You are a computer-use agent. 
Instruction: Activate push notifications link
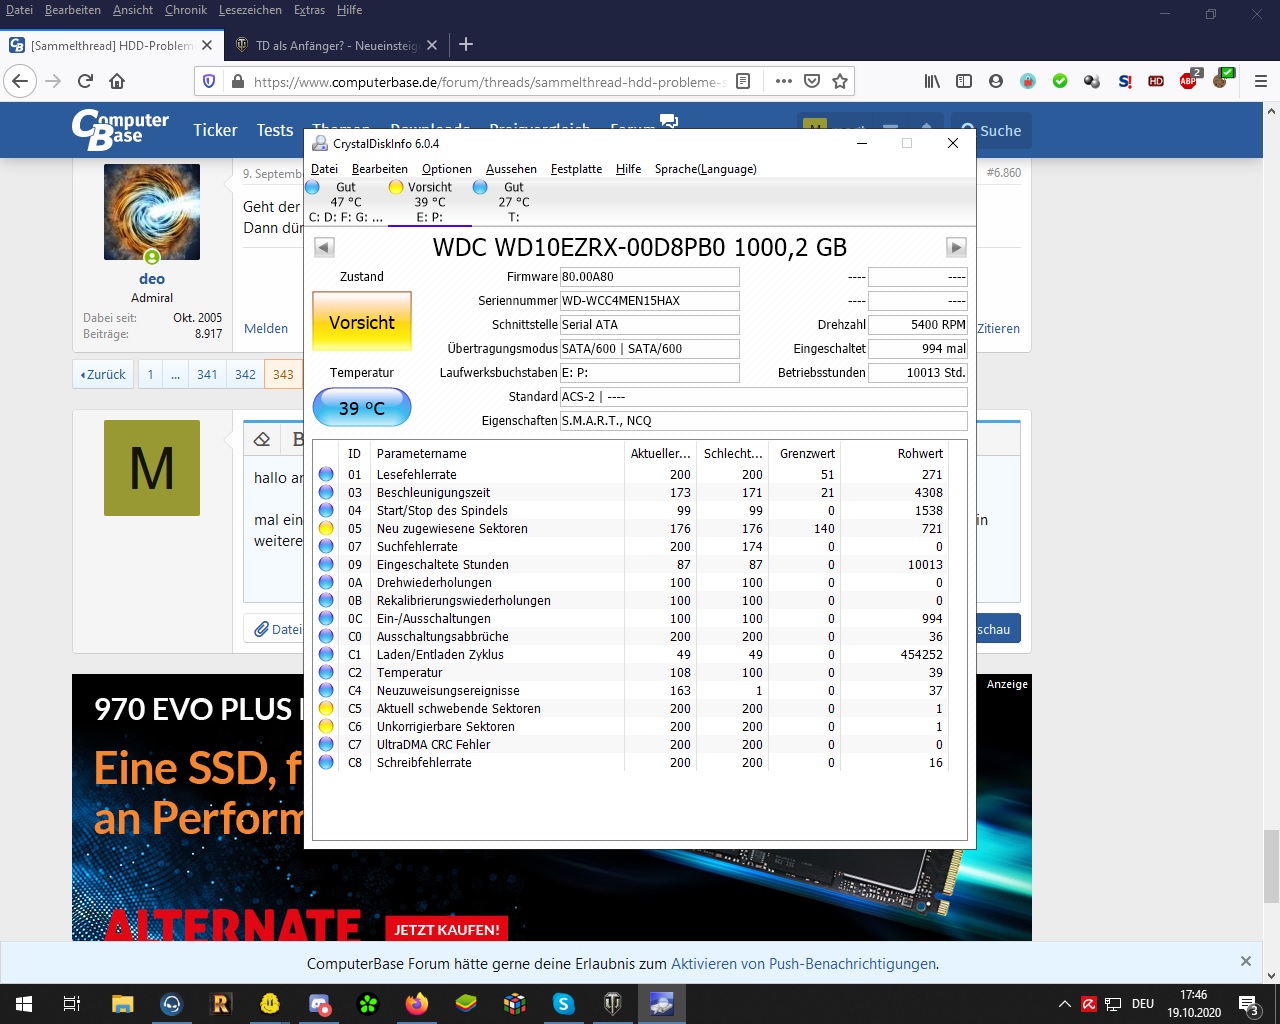click(804, 964)
